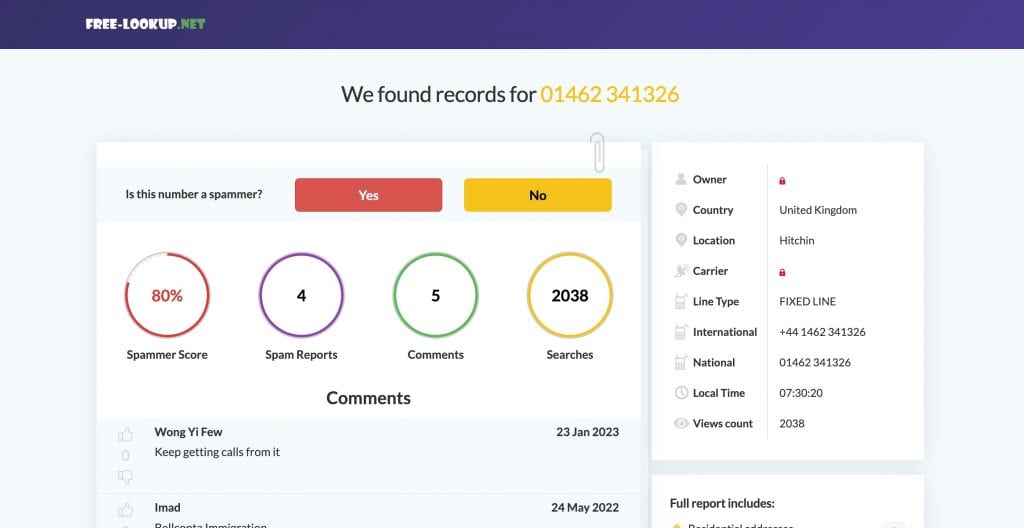Click the Line Type phone icon
This screenshot has width=1024, height=528.
click(680, 301)
